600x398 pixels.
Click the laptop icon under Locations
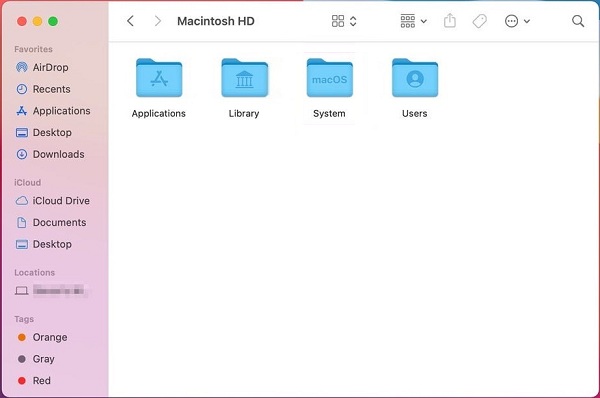[21, 291]
